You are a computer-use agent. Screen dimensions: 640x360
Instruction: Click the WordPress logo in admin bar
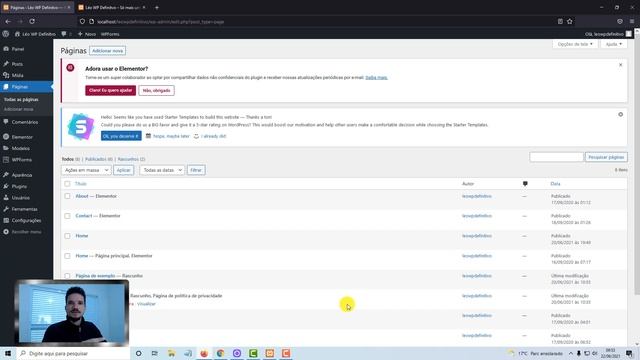[x=6, y=34]
